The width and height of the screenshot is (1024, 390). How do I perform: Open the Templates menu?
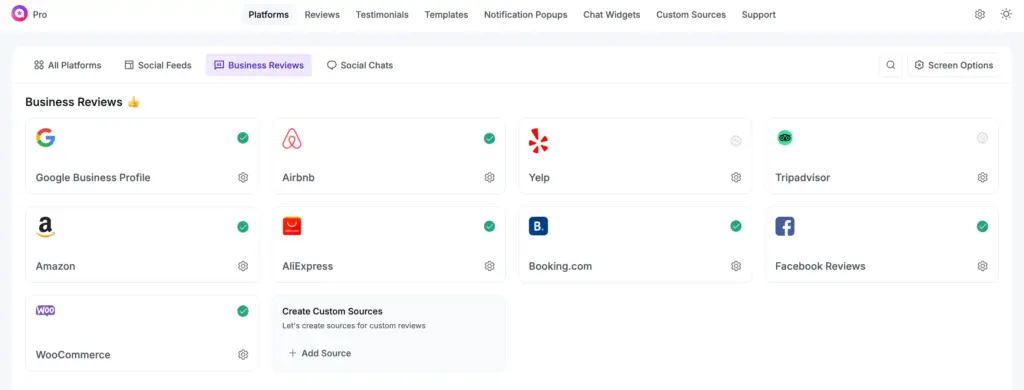[446, 14]
